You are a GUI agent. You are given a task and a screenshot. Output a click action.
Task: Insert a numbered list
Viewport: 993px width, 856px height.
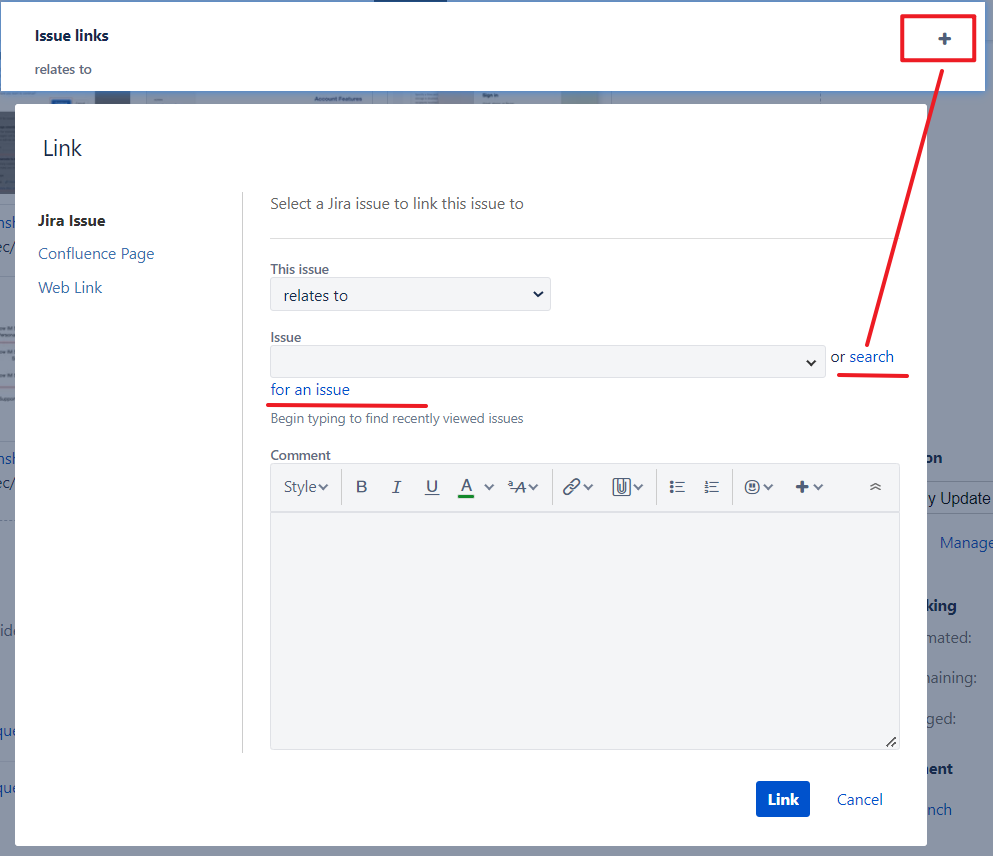coord(711,487)
